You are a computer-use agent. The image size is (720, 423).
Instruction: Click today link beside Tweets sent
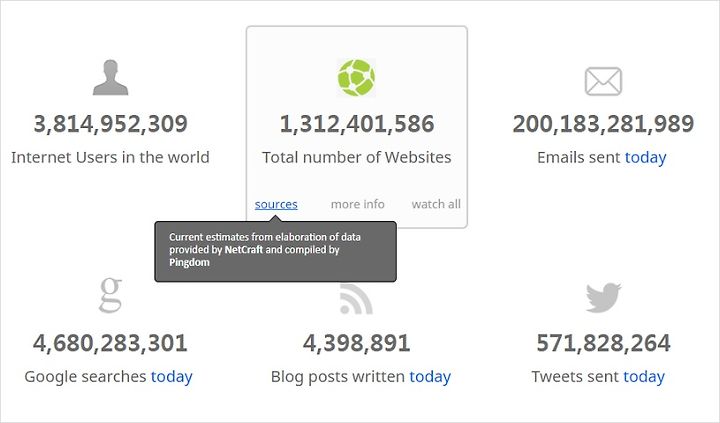[x=644, y=376]
